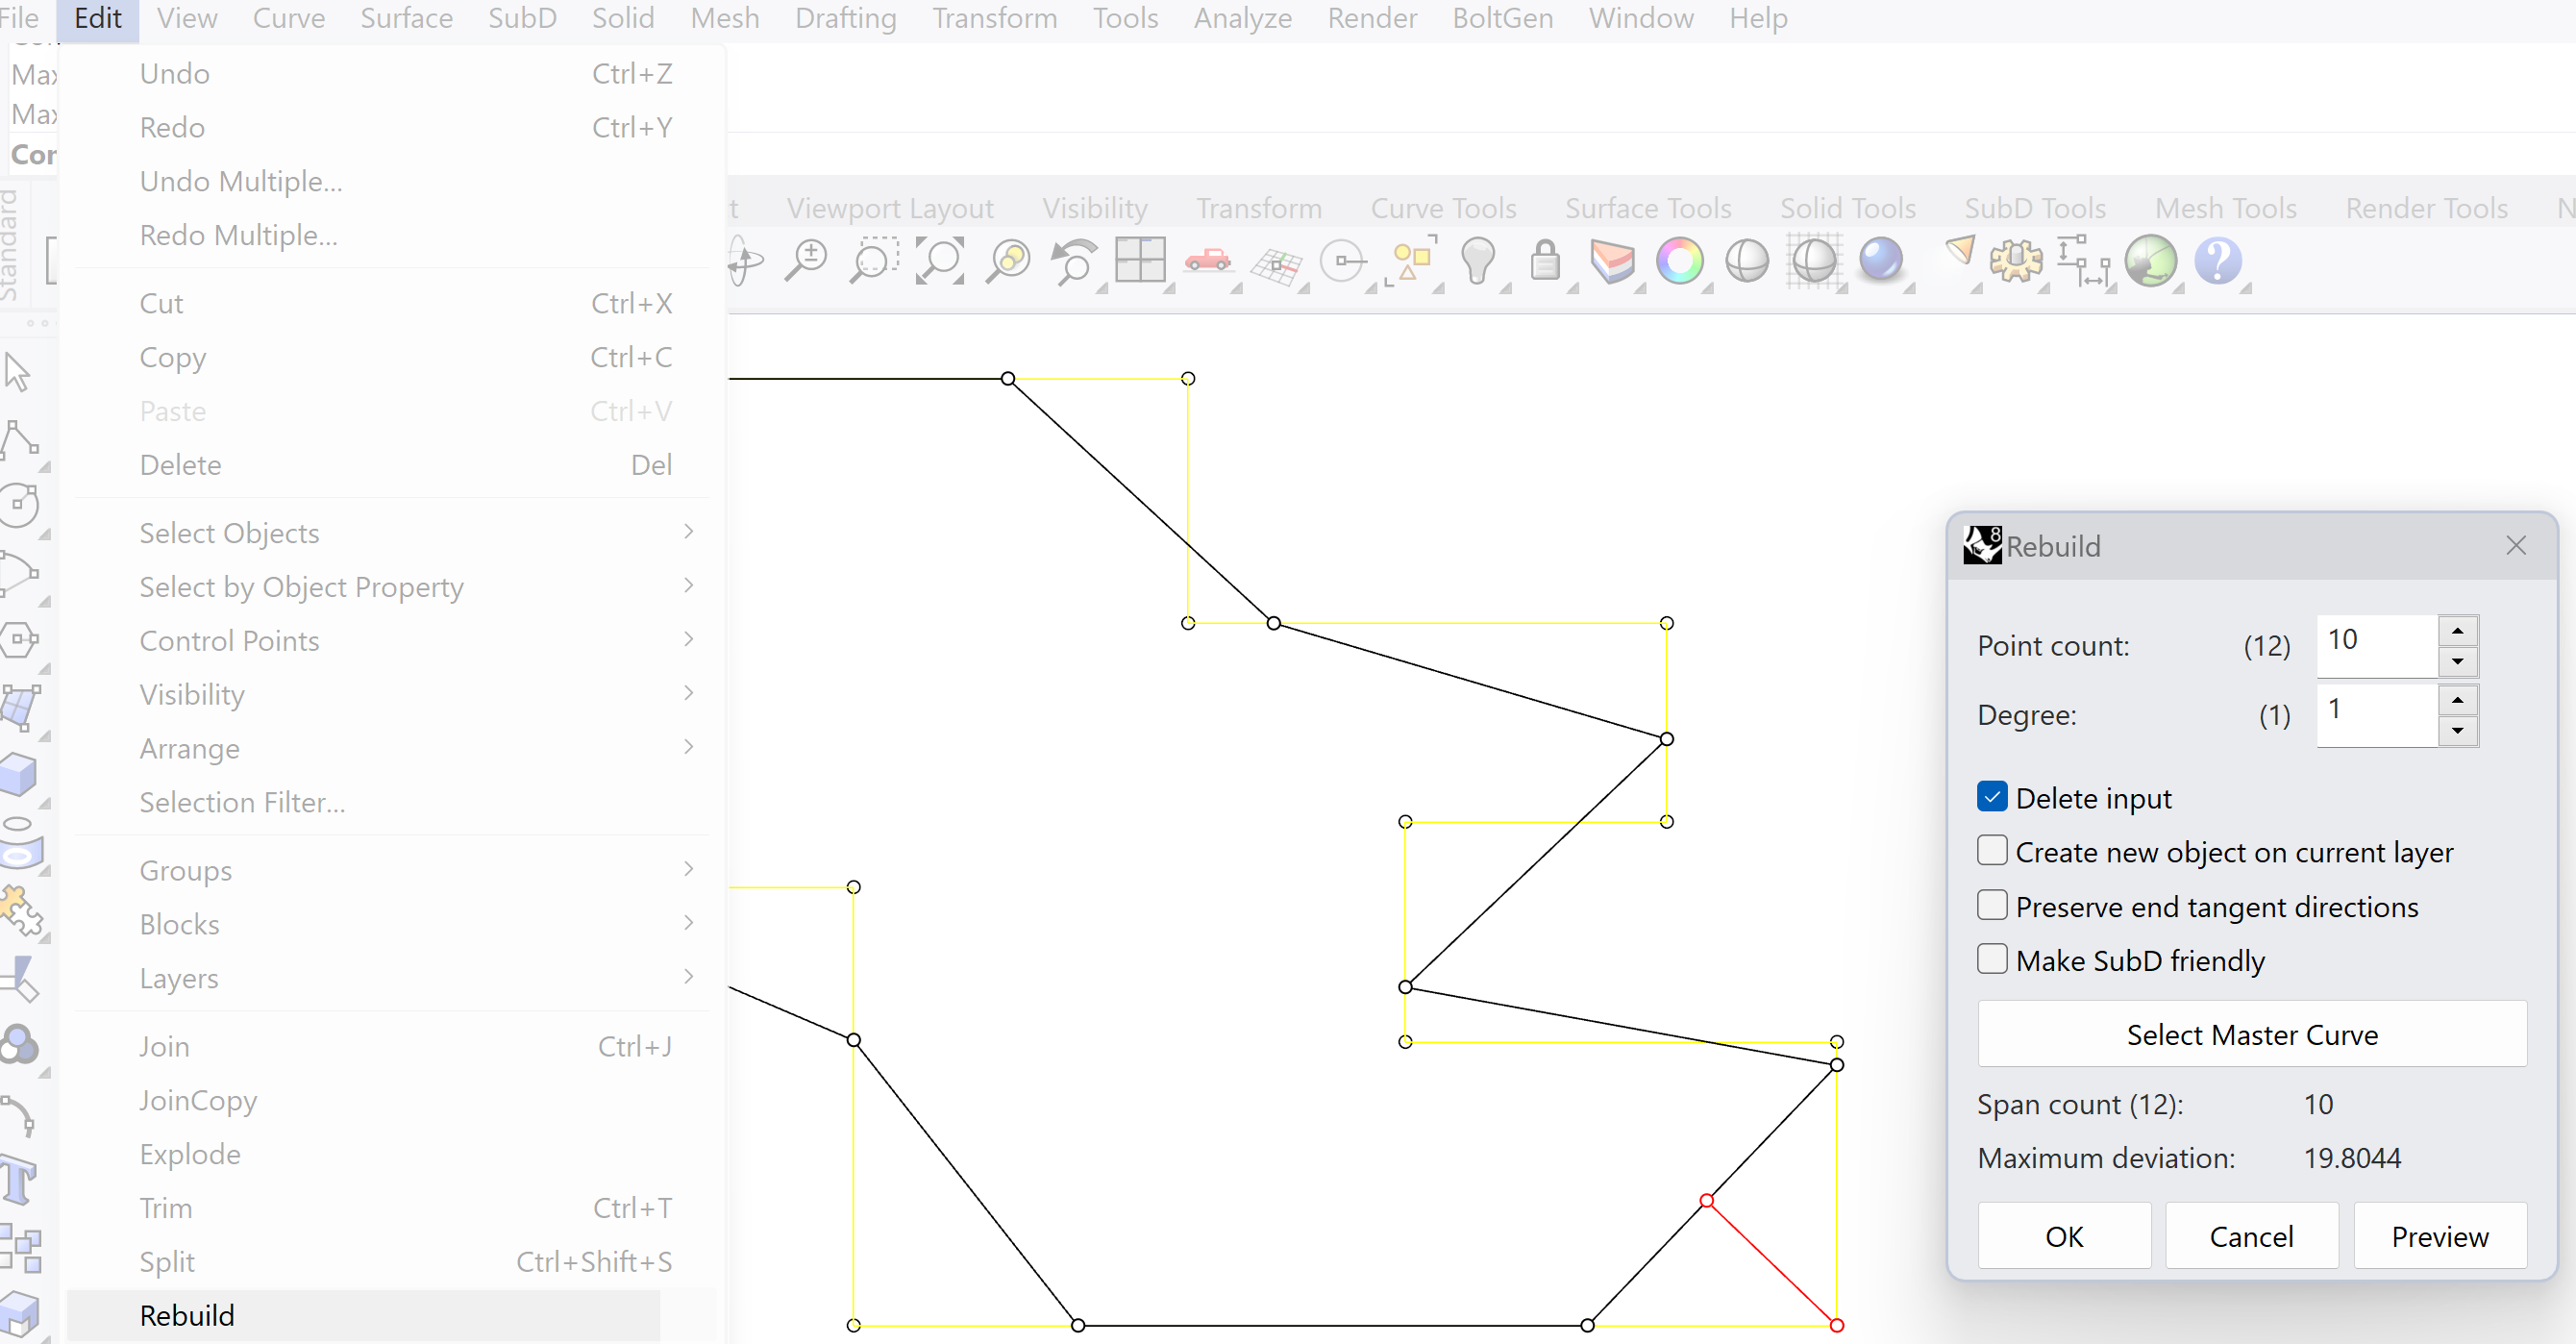The height and width of the screenshot is (1344, 2576).
Task: Select the snap to grid icon
Action: coord(1276,259)
